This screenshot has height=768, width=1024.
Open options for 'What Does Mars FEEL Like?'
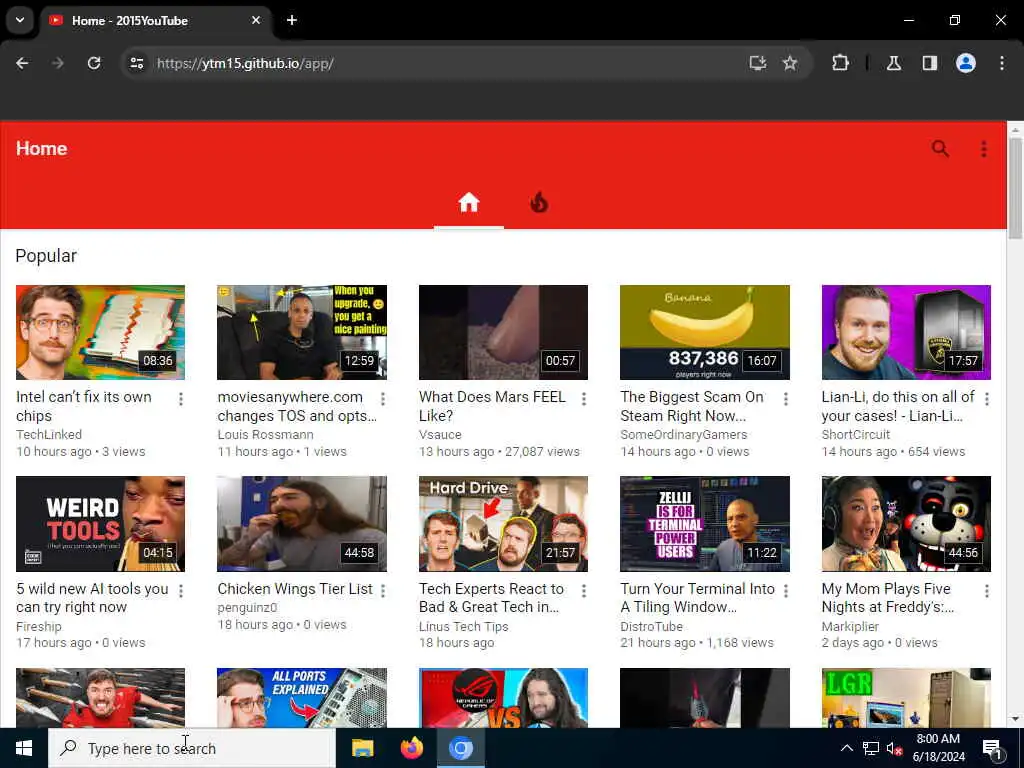click(x=584, y=398)
